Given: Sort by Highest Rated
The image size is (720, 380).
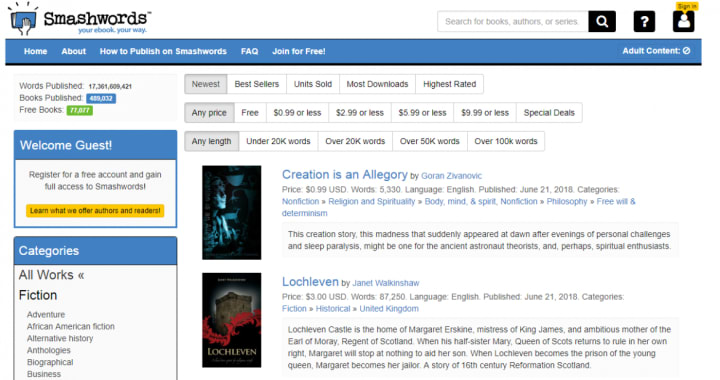Looking at the screenshot, I should [450, 84].
